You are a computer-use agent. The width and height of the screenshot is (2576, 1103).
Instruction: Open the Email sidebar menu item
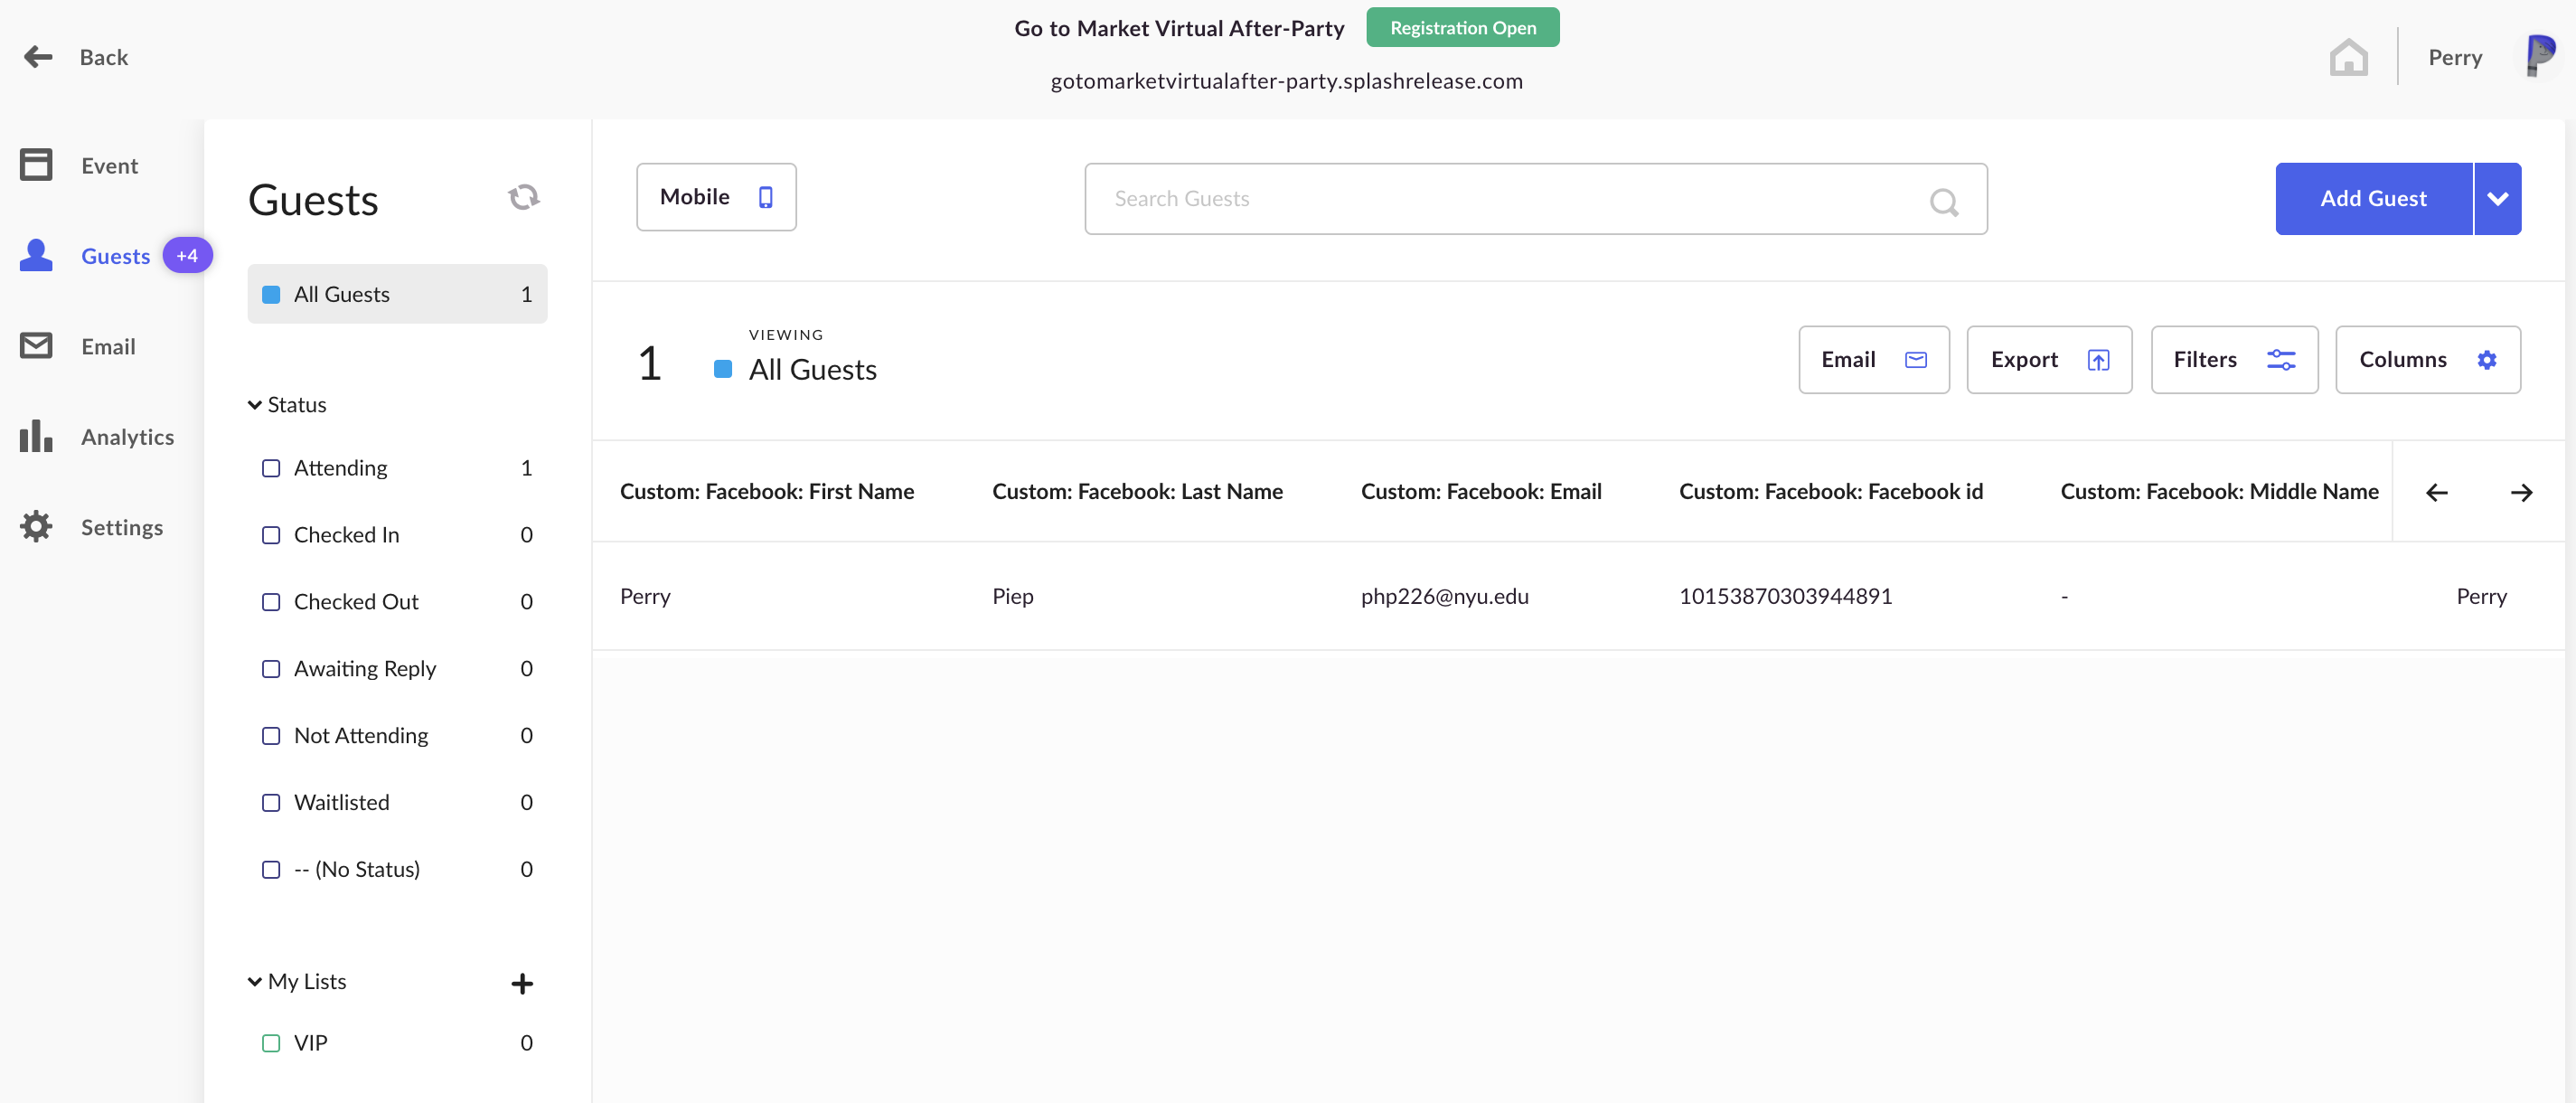click(x=108, y=347)
